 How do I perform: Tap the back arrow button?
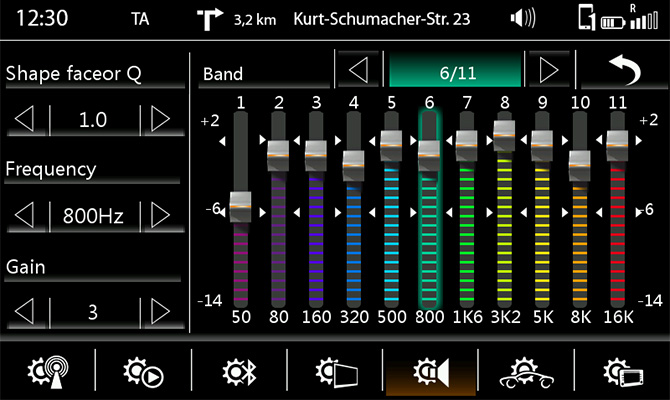(622, 72)
